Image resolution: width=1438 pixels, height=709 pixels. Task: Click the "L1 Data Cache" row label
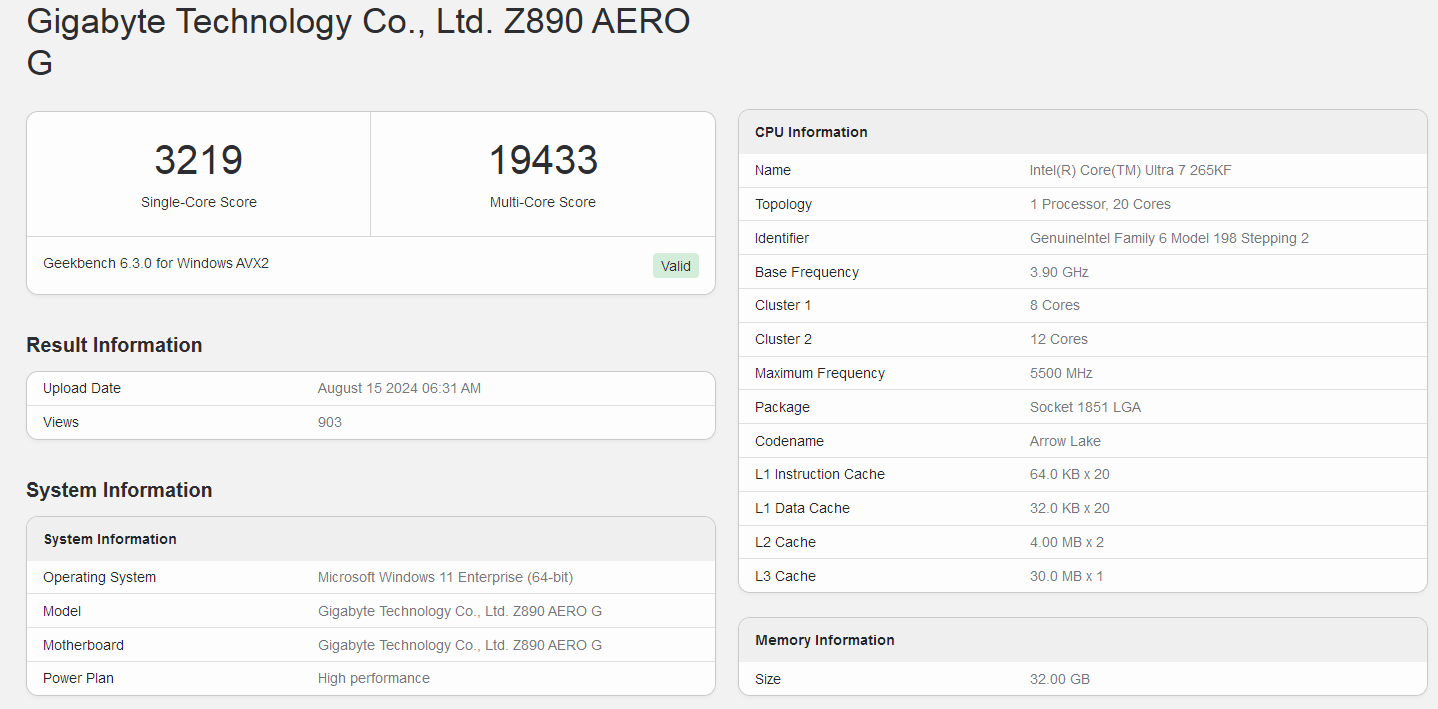pyautogui.click(x=802, y=508)
